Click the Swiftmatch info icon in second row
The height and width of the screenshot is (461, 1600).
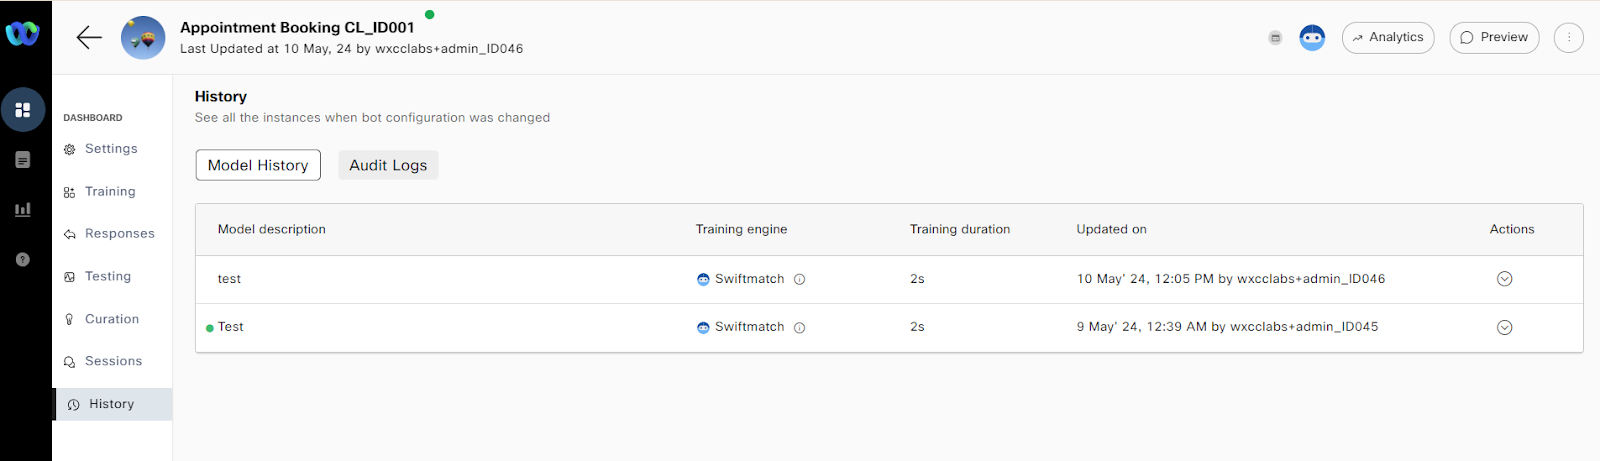point(800,328)
